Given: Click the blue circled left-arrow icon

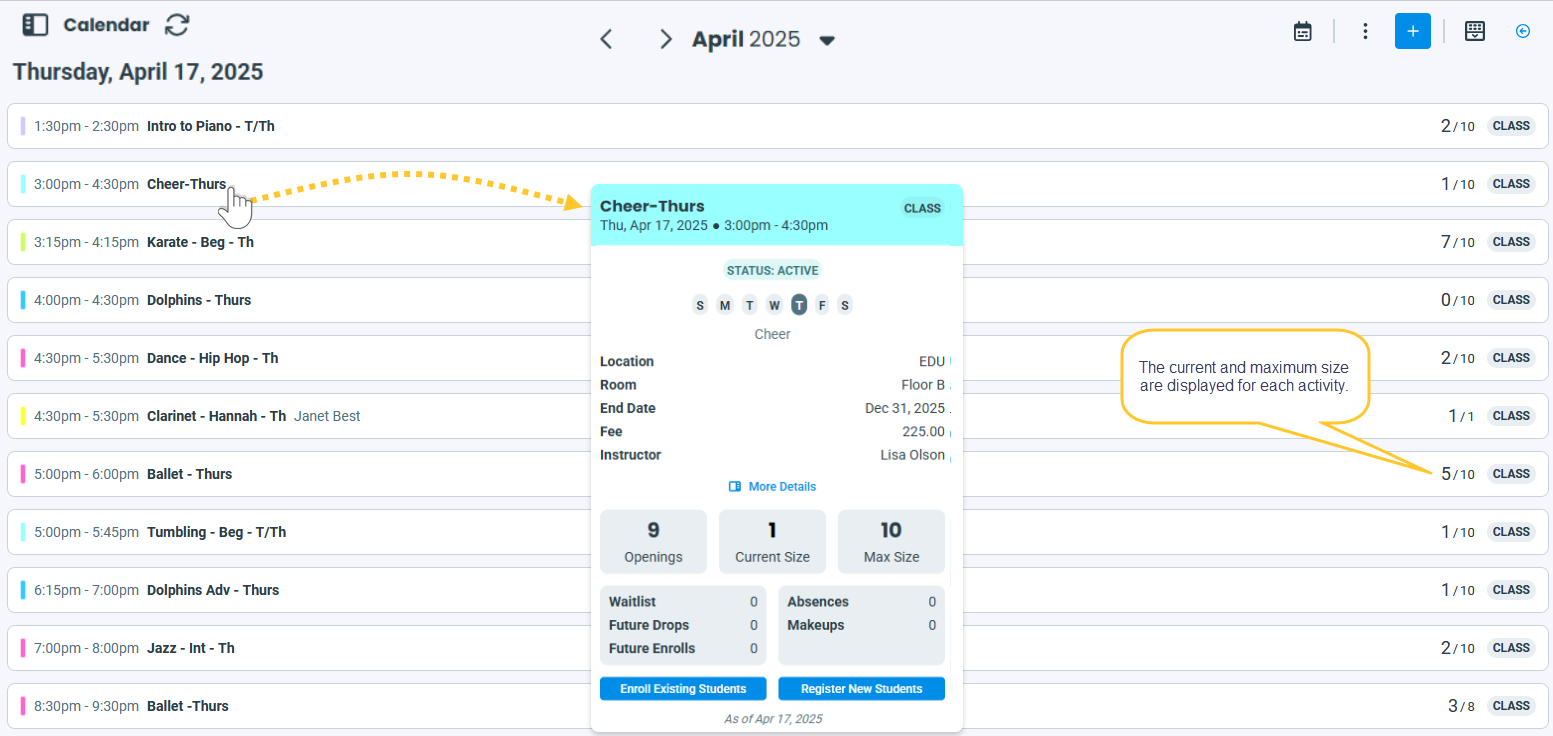Looking at the screenshot, I should (x=1523, y=31).
